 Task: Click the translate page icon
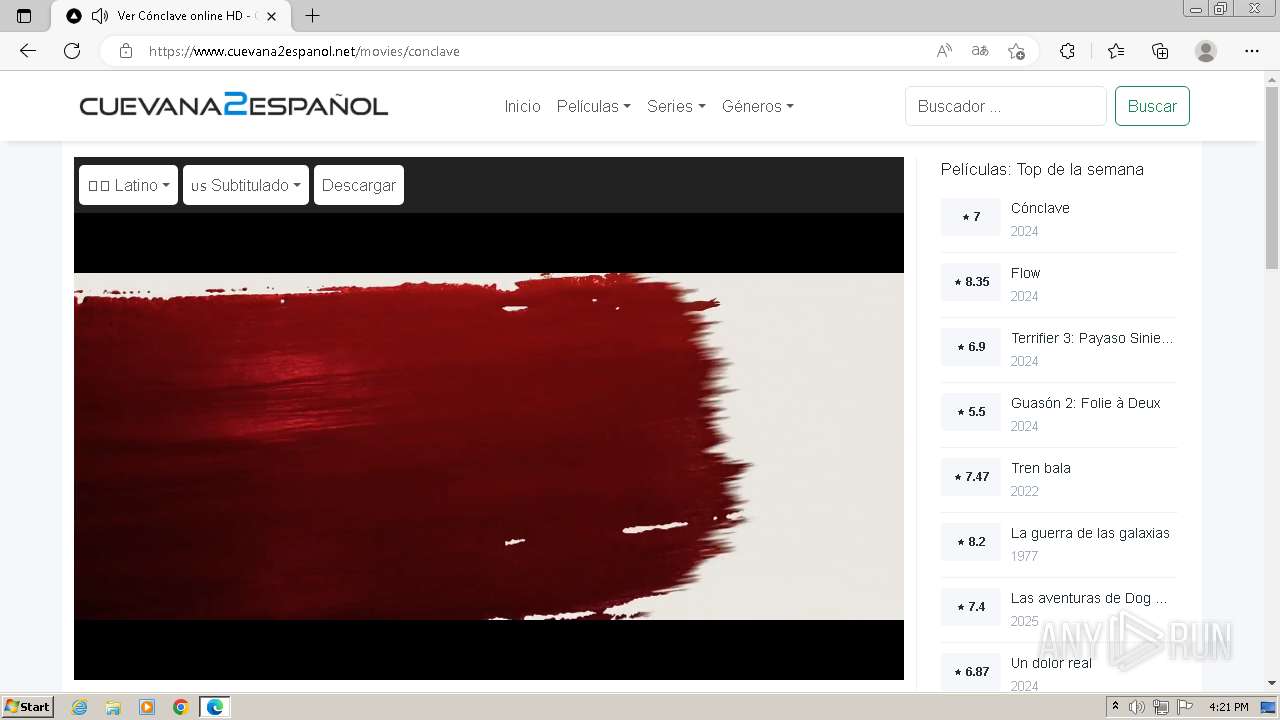click(980, 51)
